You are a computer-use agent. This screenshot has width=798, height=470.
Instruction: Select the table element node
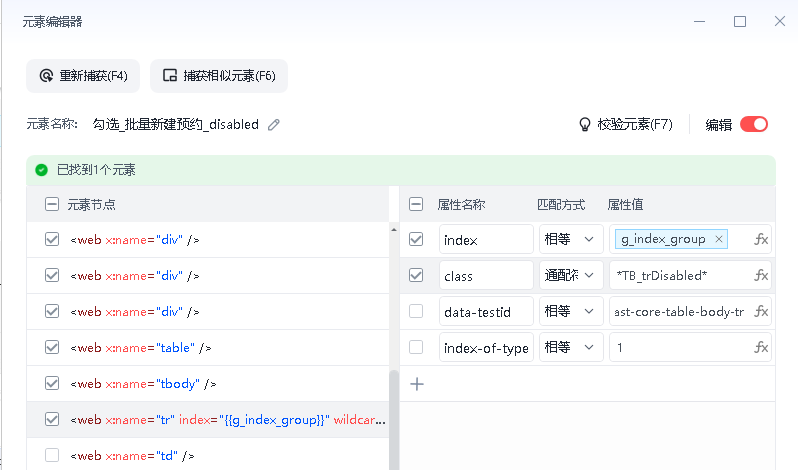coord(140,348)
